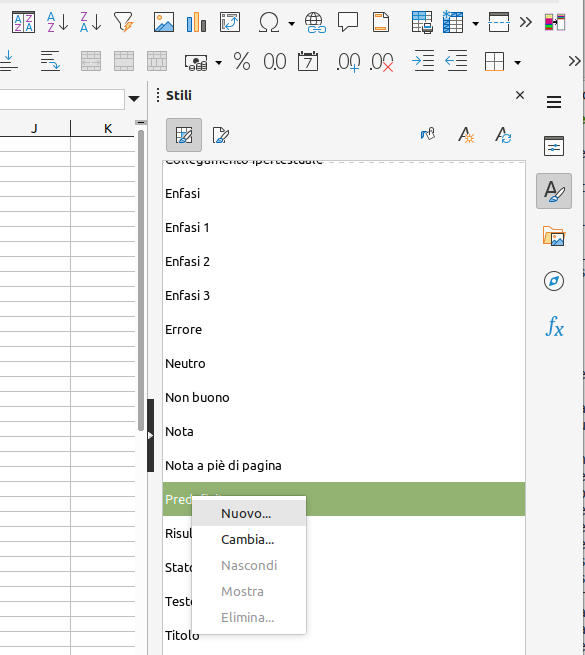Open headers and footers icon
Screen dimensions: 585x655
pos(381,22)
